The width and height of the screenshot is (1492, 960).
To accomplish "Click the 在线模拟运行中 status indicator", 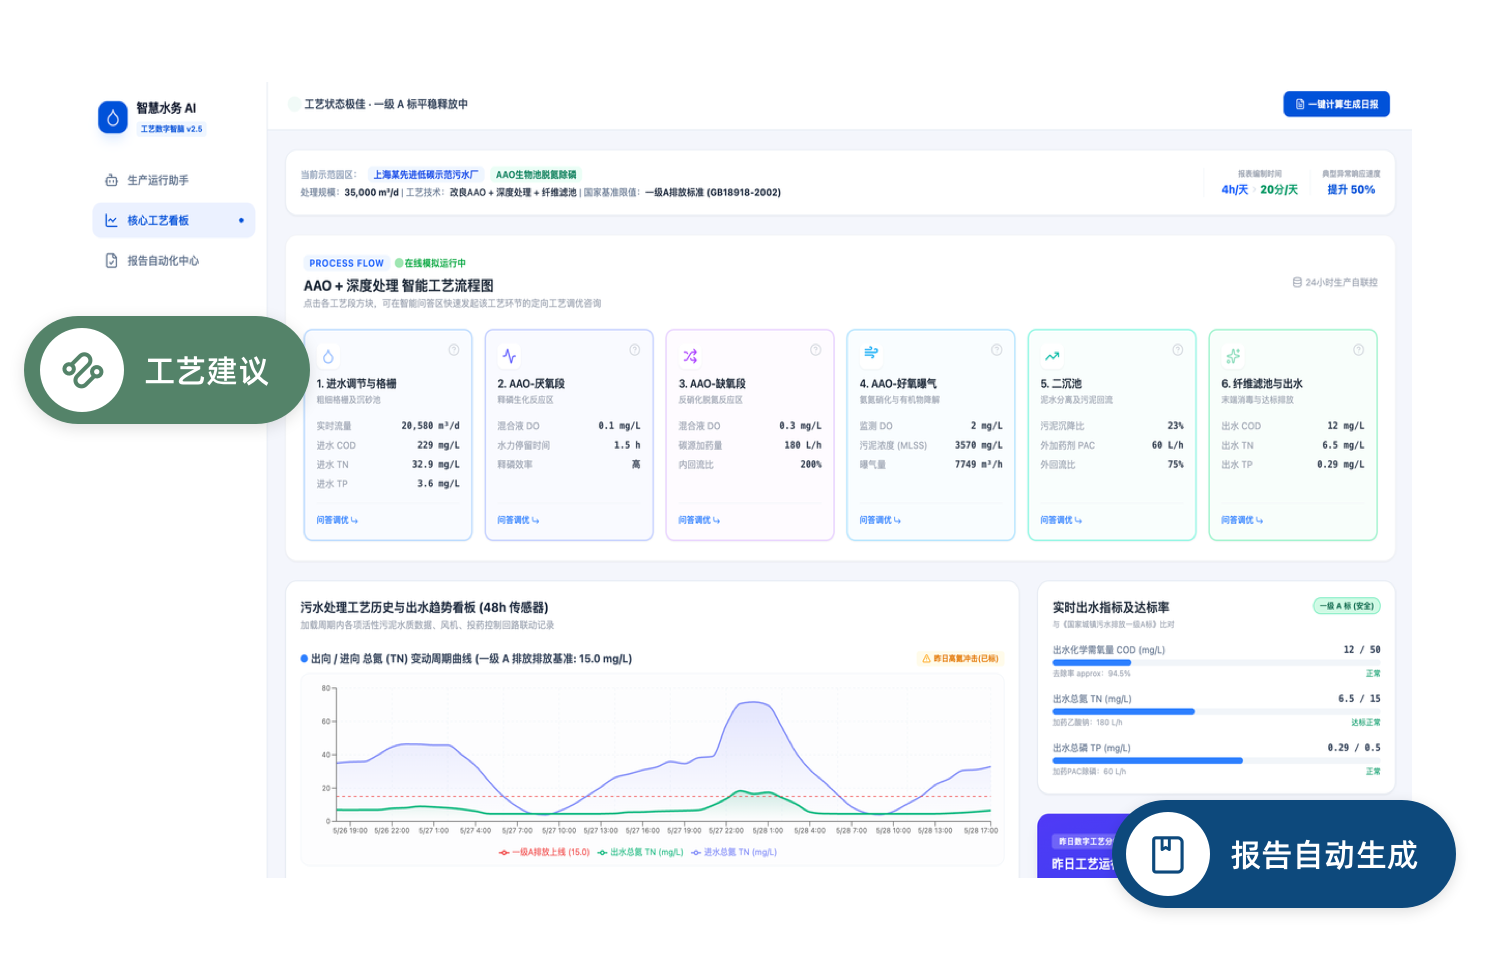I will coord(430,263).
